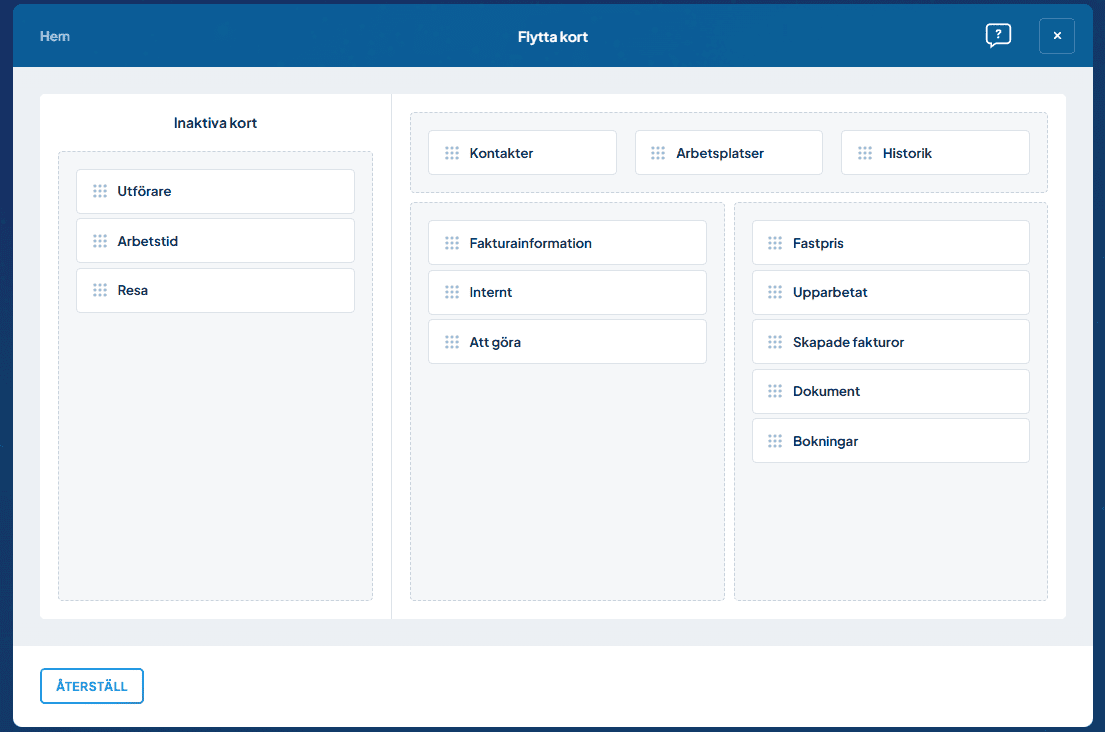
Task: Select the Internt card
Action: (x=567, y=292)
